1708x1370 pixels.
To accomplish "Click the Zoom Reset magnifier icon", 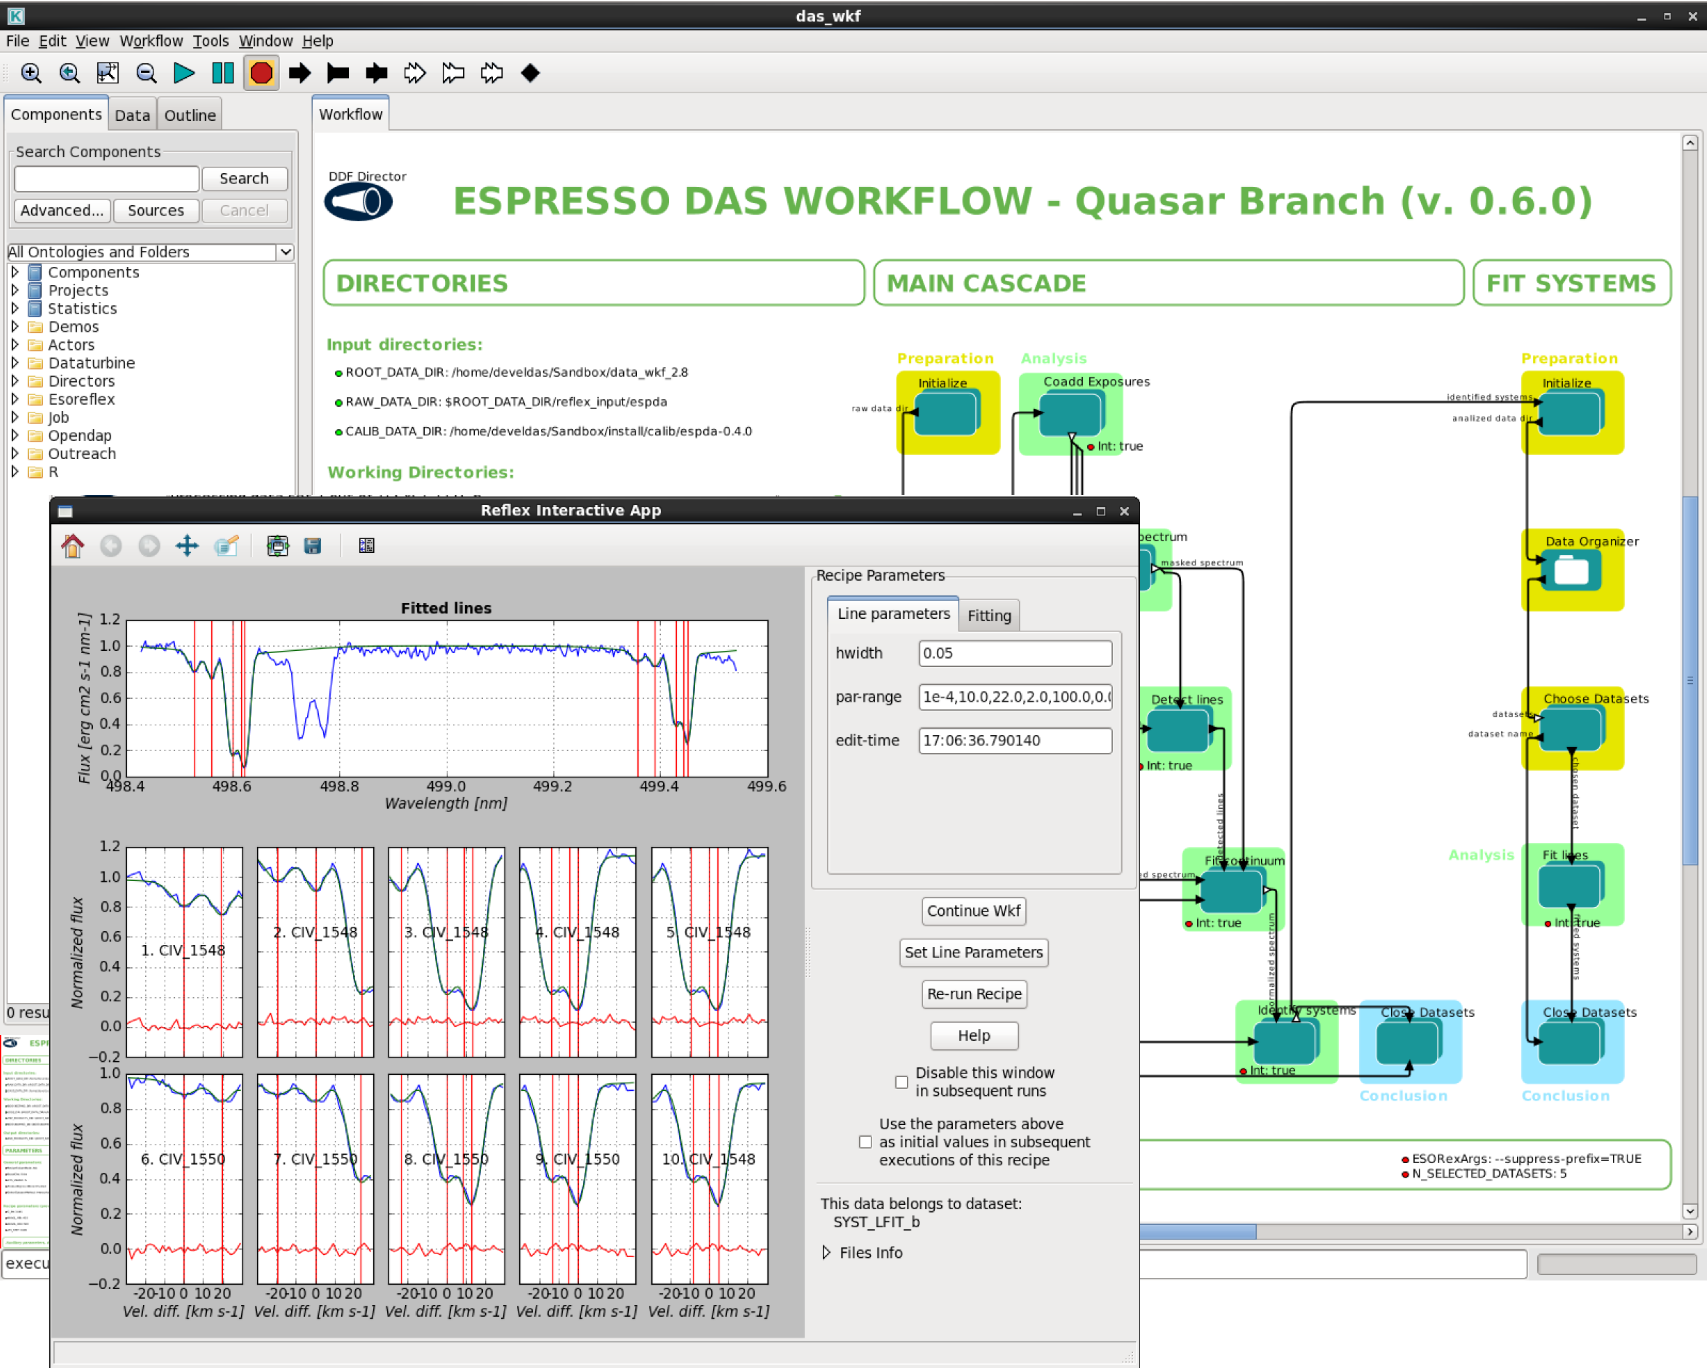I will [69, 73].
